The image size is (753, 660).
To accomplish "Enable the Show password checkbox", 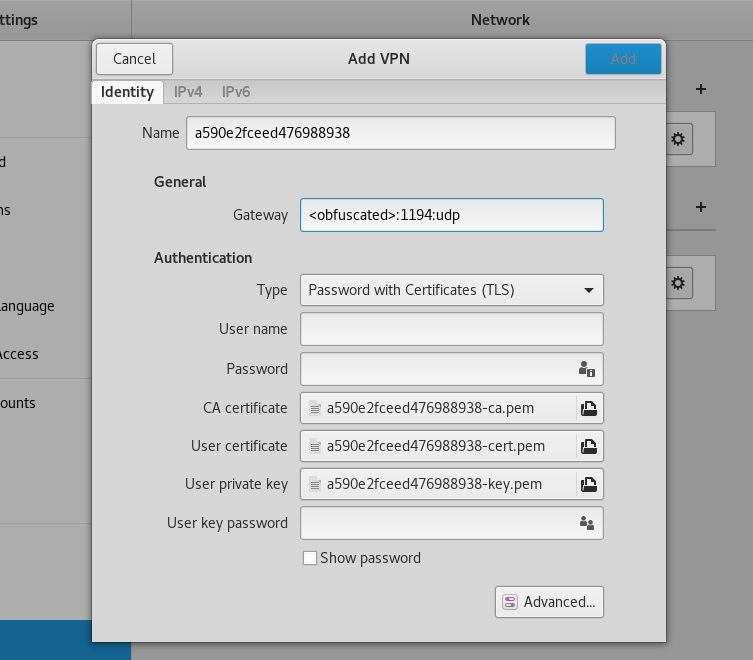I will coord(310,558).
